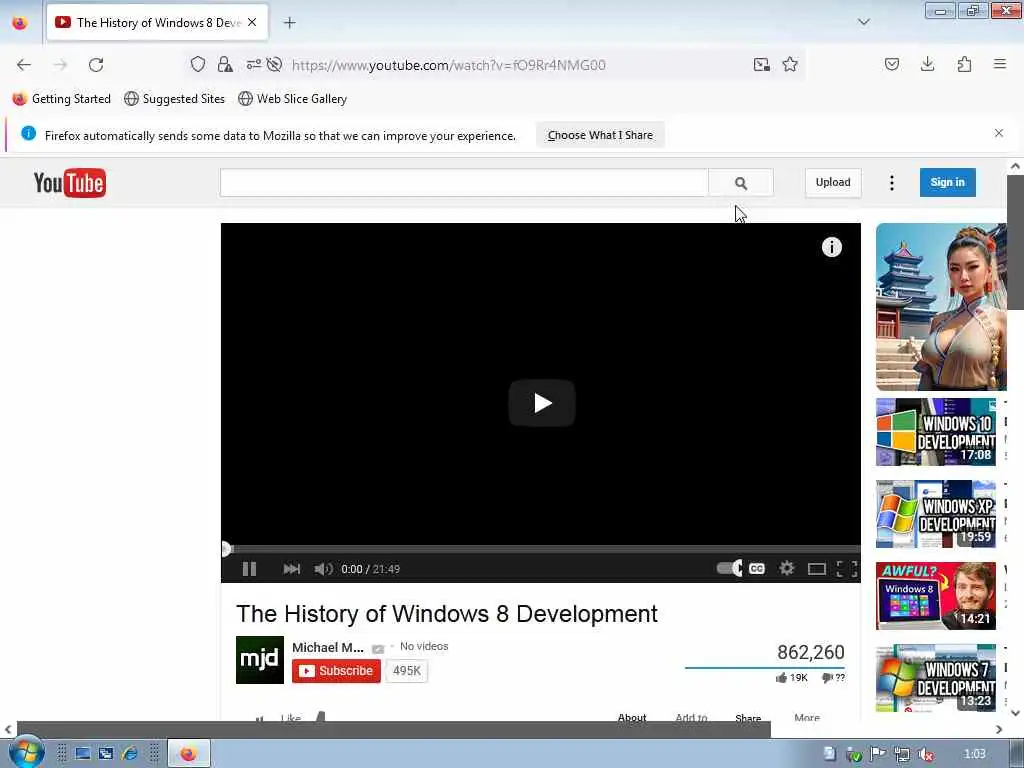This screenshot has width=1024, height=768.
Task: Open the Windows XP Development video thumbnail
Action: point(936,514)
